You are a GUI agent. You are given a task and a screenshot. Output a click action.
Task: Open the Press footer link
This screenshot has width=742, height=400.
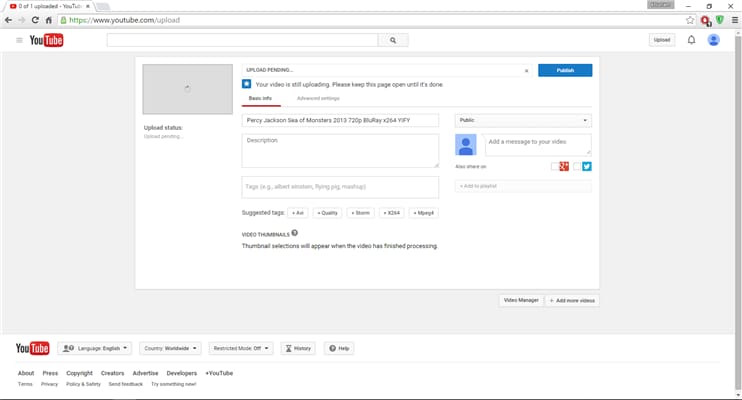click(x=50, y=373)
